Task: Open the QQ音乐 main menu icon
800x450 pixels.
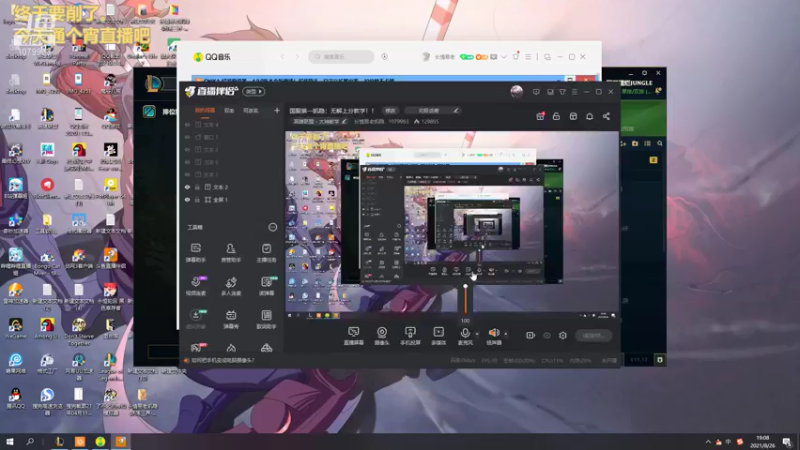Action: tap(528, 57)
